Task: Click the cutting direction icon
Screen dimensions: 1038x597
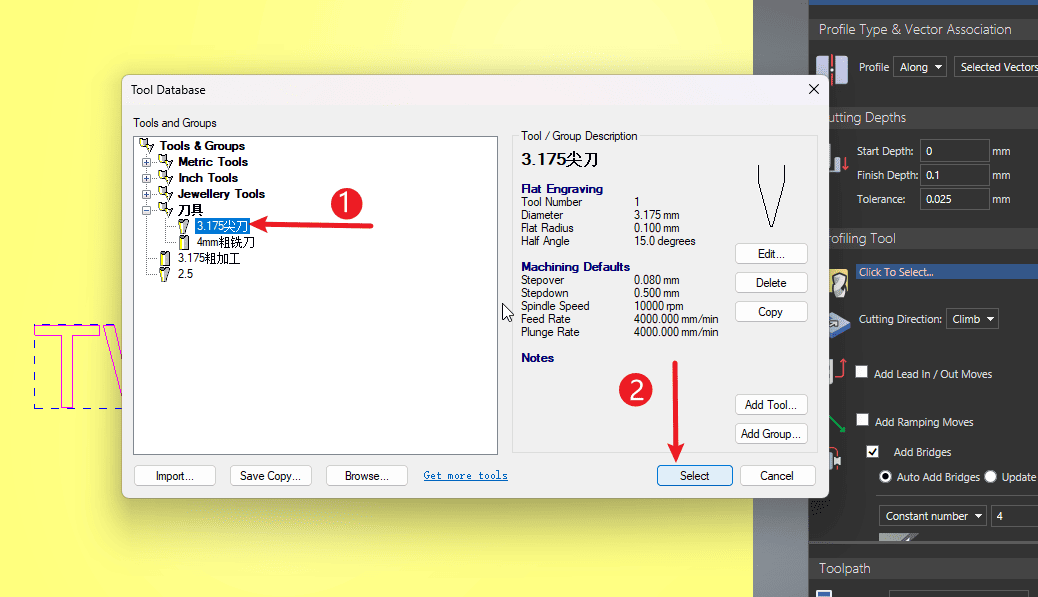Action: [x=838, y=320]
